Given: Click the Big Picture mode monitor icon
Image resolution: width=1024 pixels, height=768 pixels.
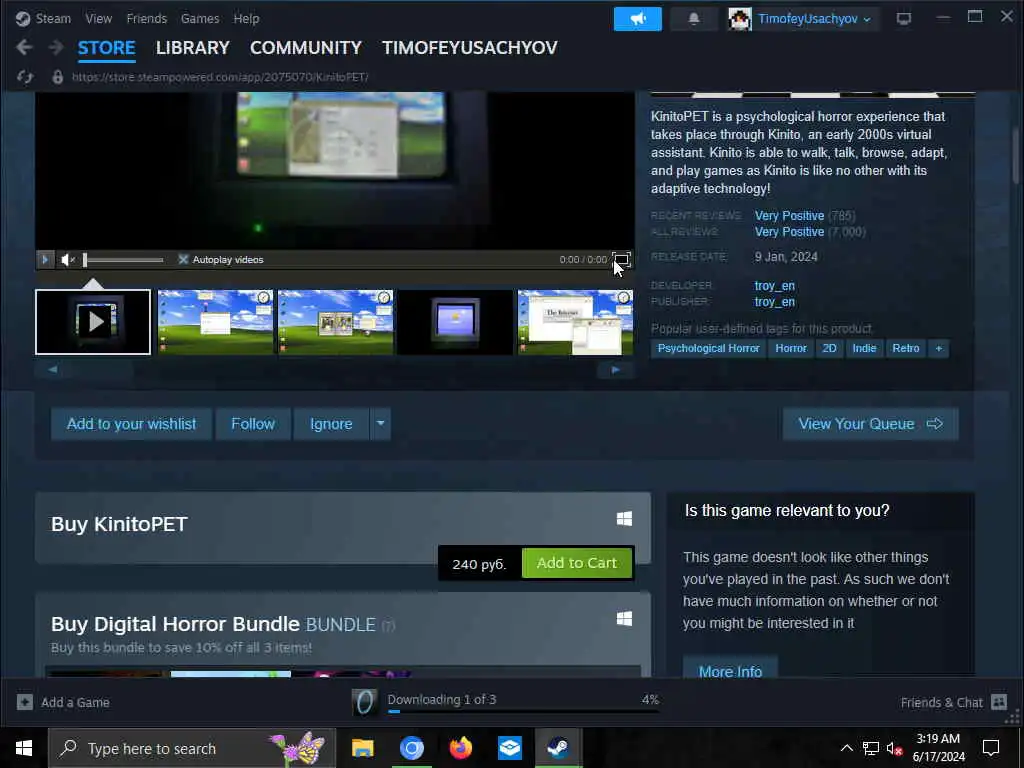Looking at the screenshot, I should 904,18.
